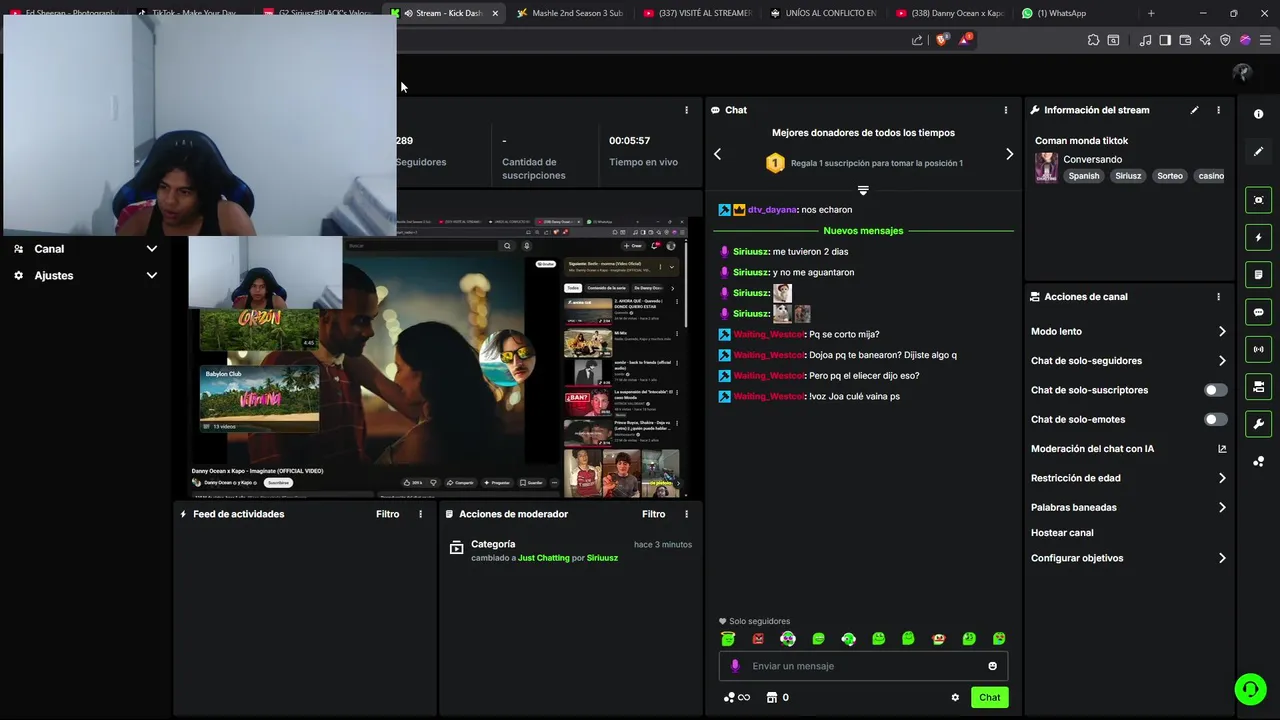
Task: Toggle the browser sidebar panel icon
Action: pos(1165,40)
